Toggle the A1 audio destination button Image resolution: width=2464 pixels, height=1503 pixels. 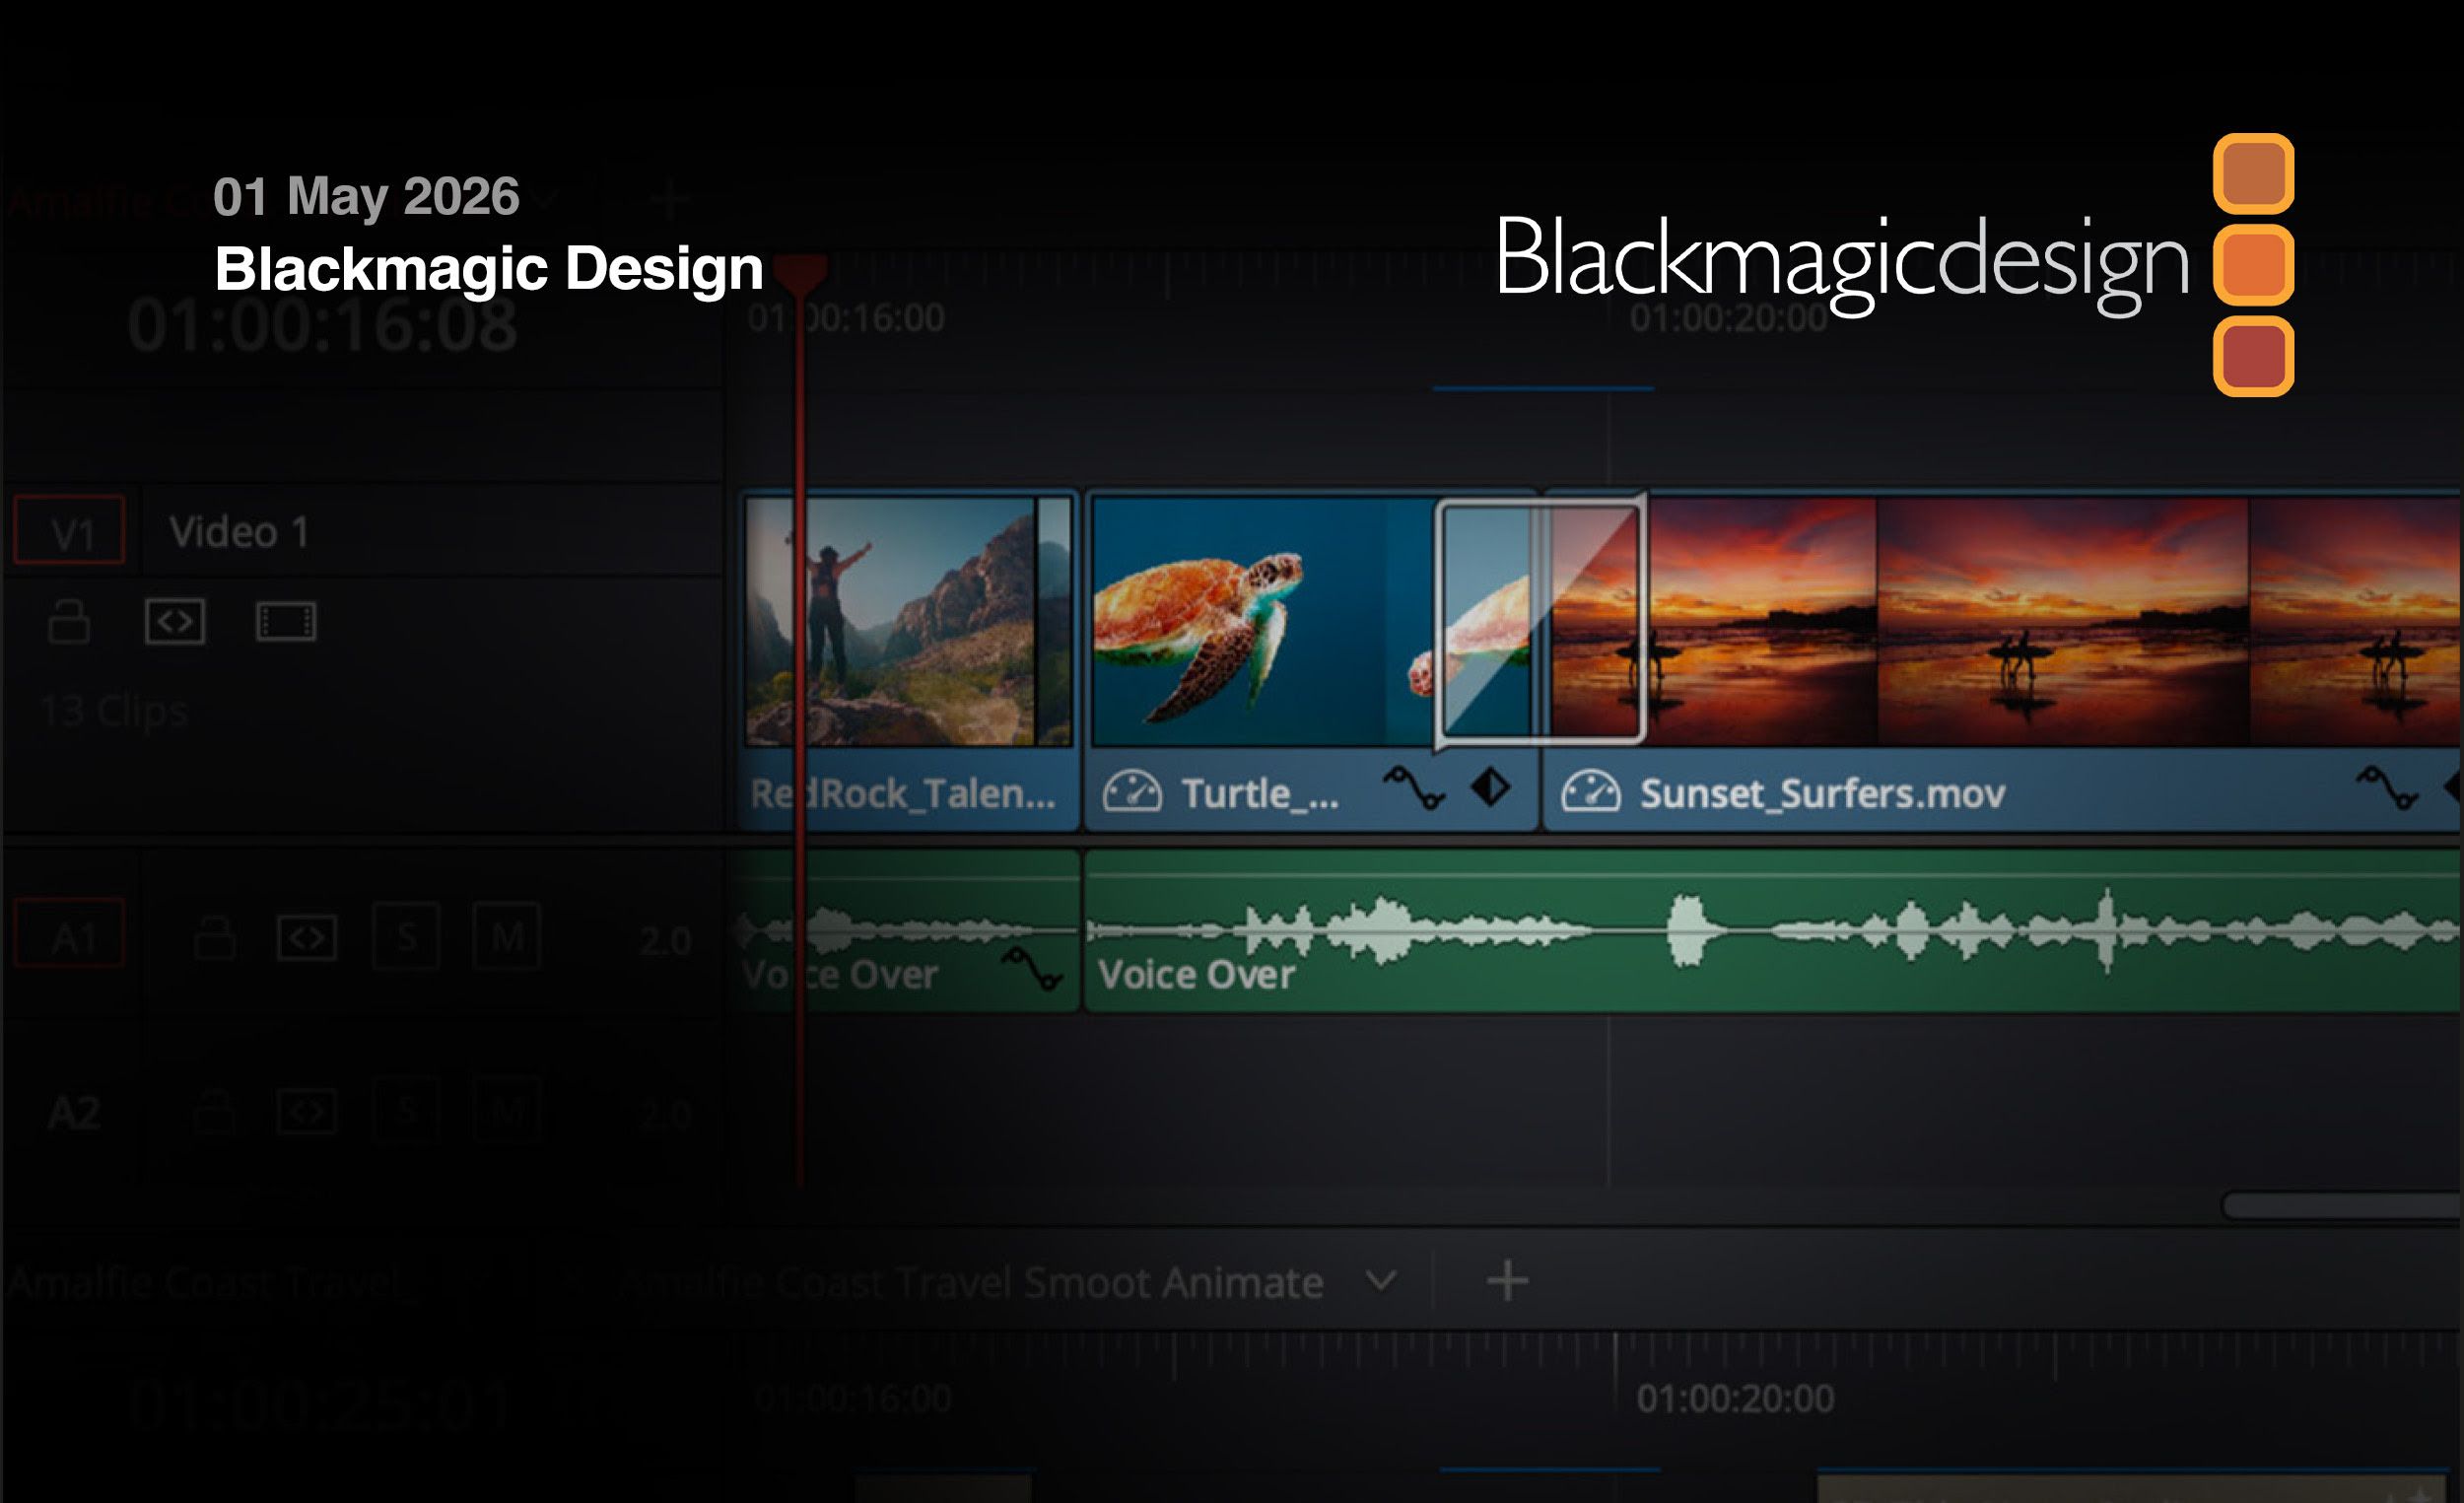pyautogui.click(x=70, y=933)
